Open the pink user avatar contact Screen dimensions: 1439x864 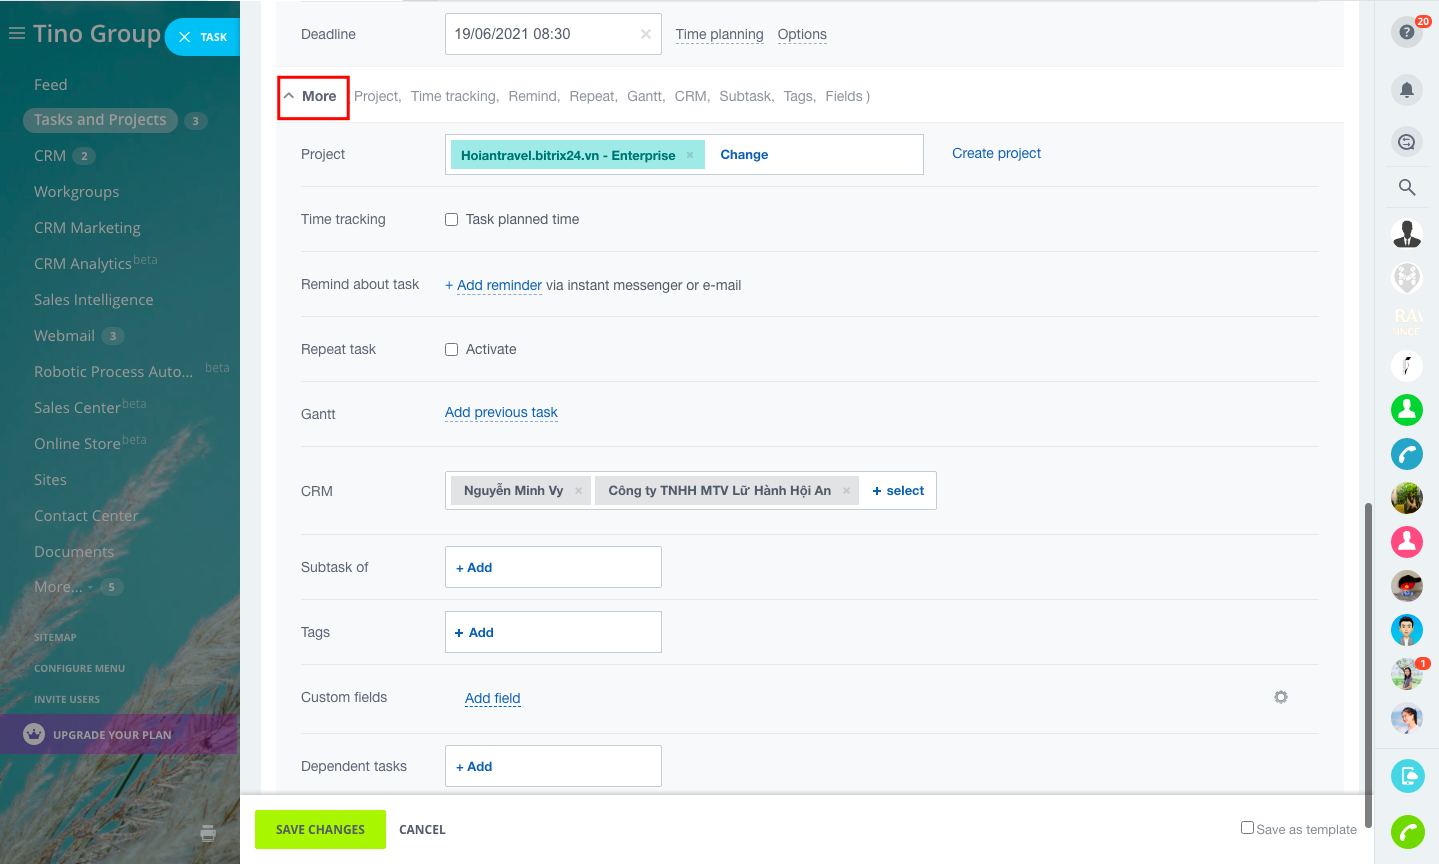point(1407,541)
